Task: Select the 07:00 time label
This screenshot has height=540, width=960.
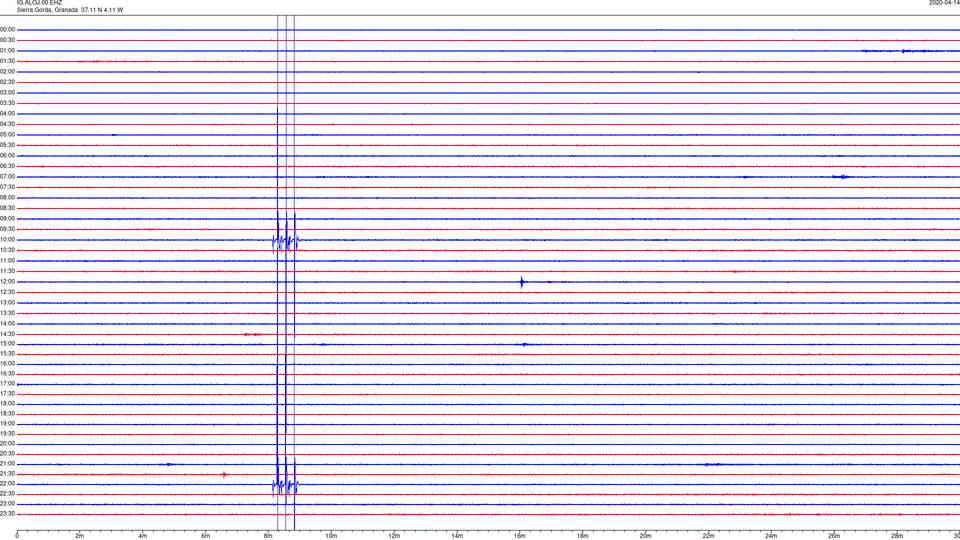Action: point(7,177)
